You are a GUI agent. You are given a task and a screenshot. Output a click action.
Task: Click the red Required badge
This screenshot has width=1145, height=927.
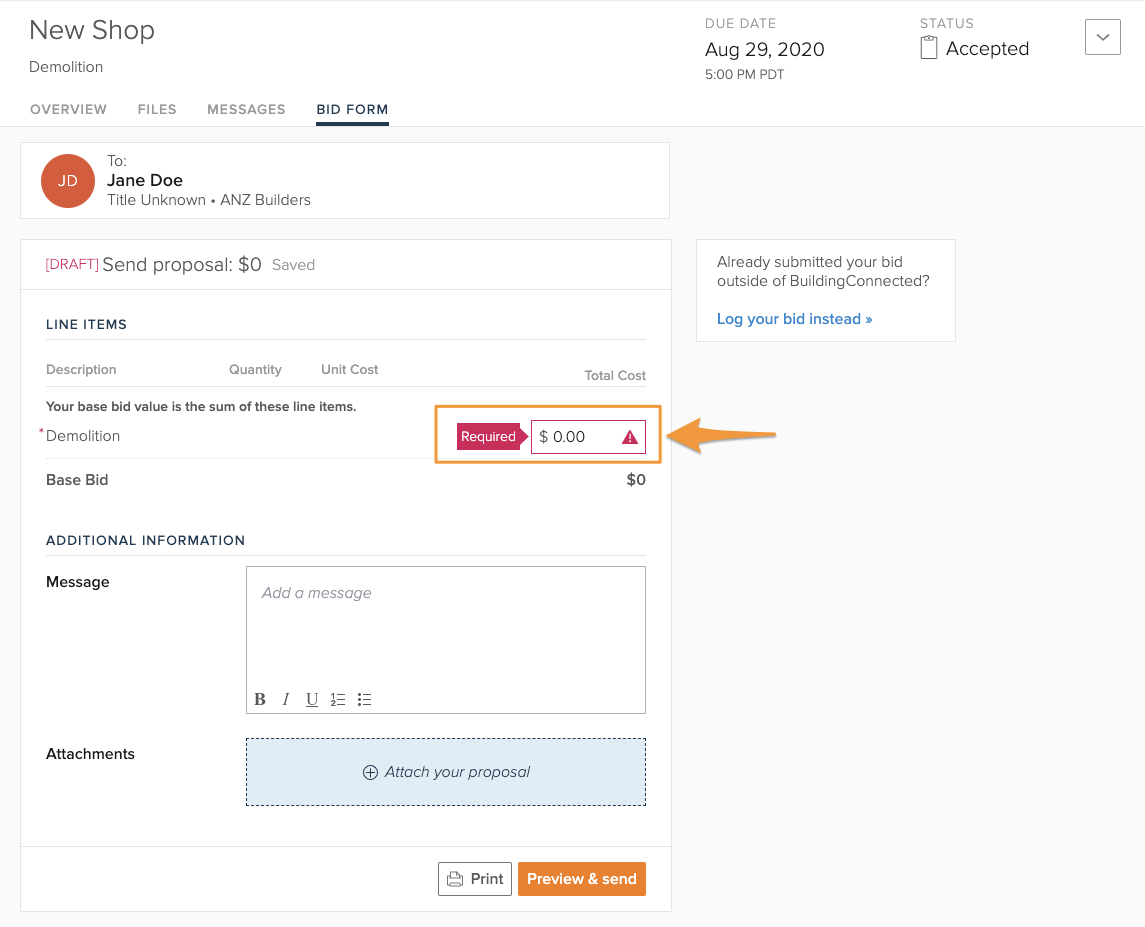pos(488,437)
